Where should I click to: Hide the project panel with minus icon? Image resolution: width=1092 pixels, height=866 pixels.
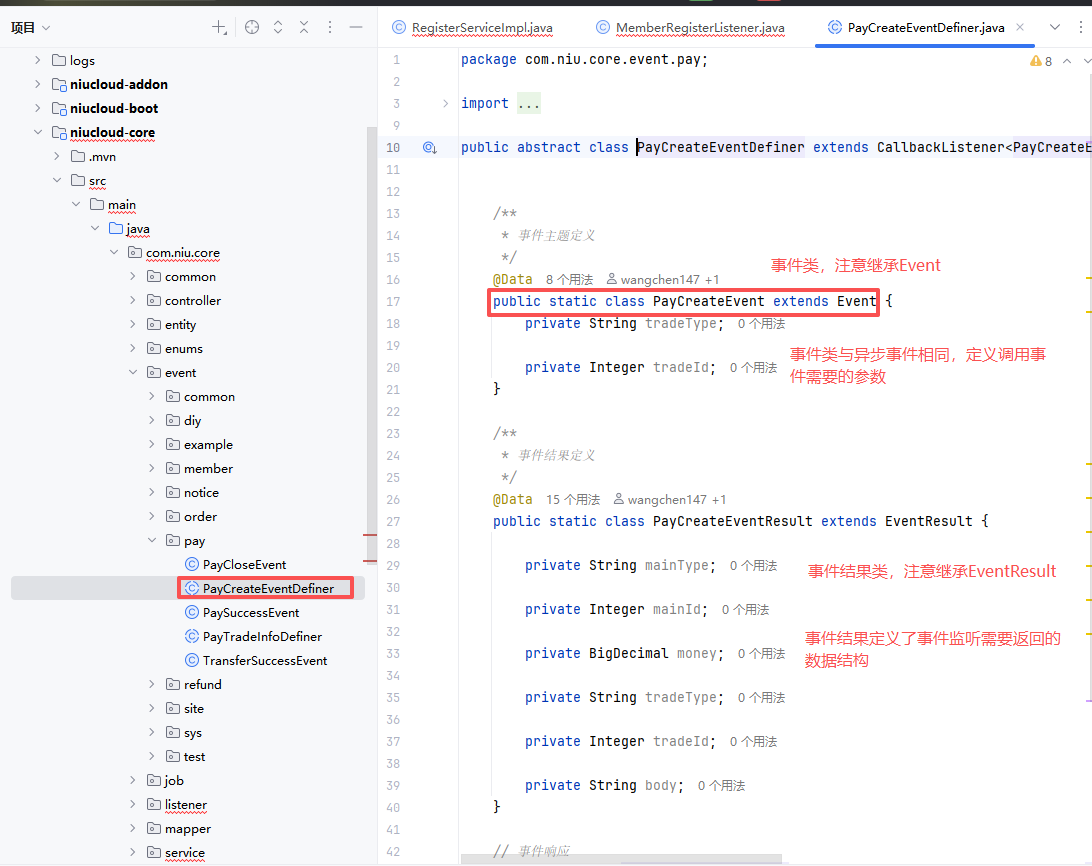[x=355, y=28]
